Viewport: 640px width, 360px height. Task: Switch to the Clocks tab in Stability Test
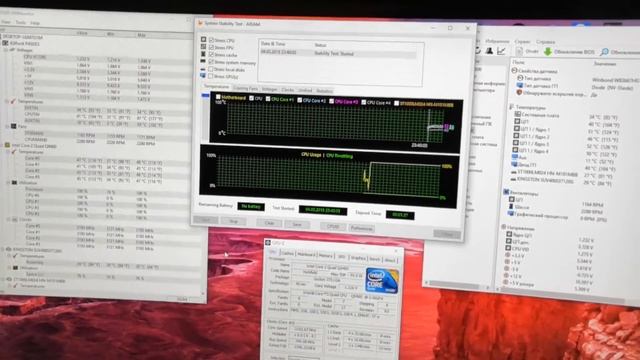(x=287, y=90)
